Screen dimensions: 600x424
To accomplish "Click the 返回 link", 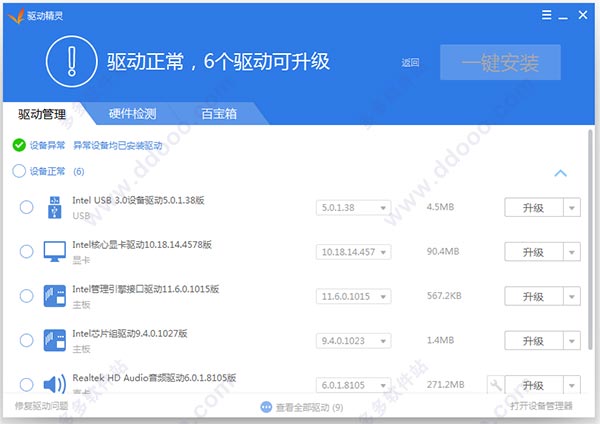I will pos(410,62).
